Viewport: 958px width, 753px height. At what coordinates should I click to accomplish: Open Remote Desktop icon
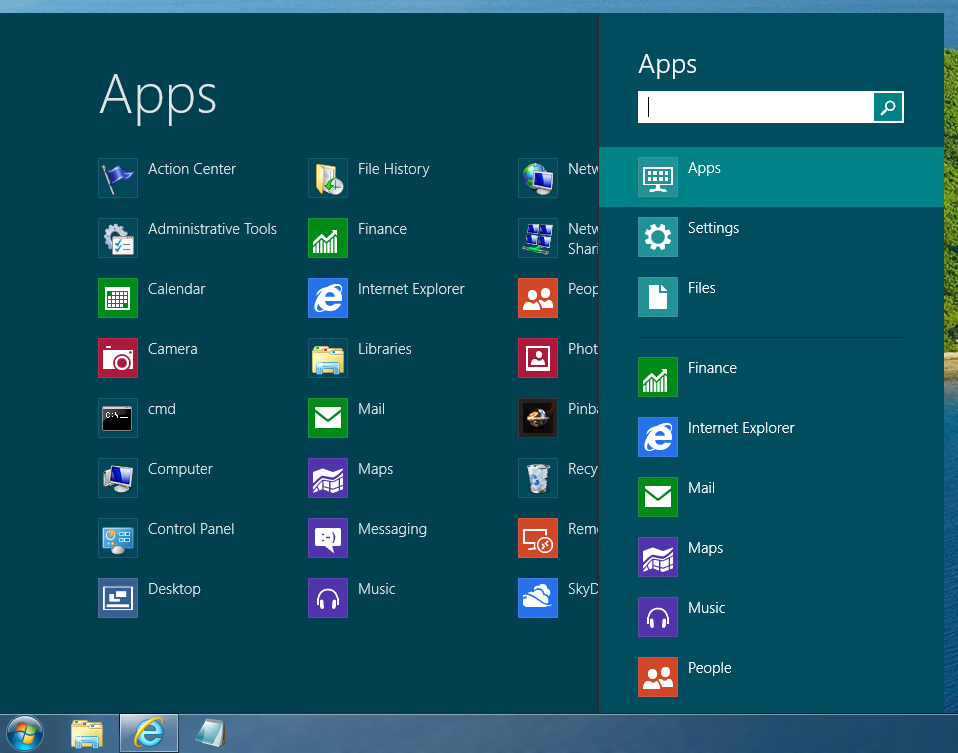tap(538, 537)
